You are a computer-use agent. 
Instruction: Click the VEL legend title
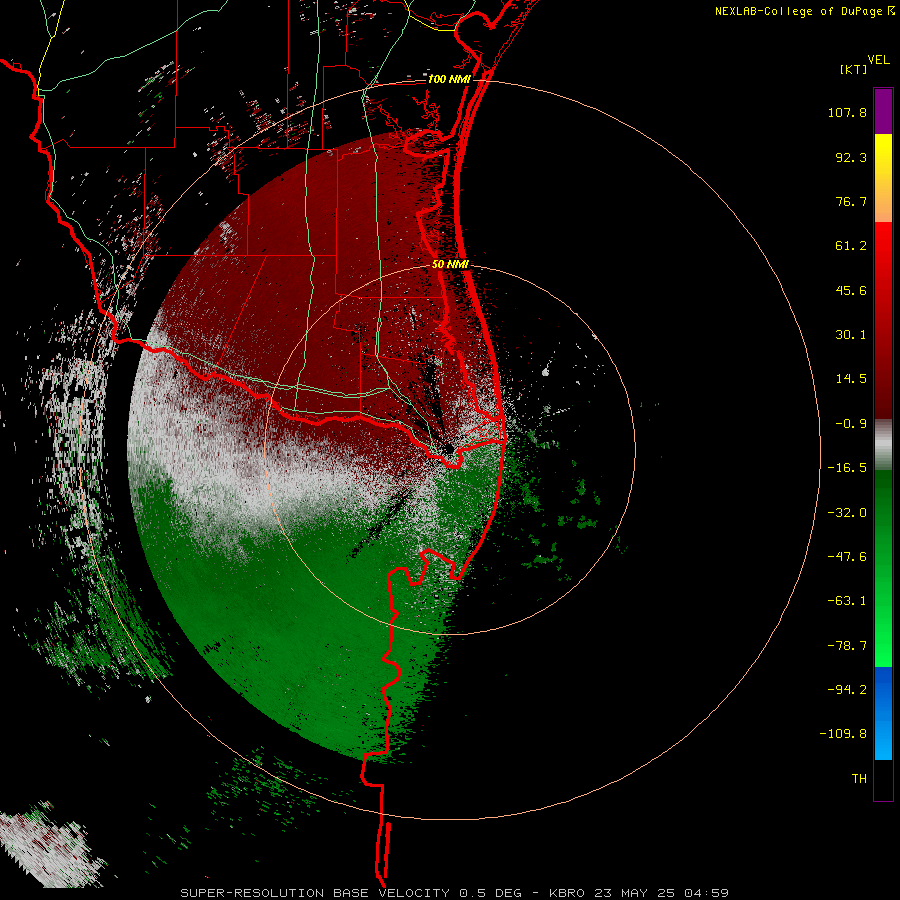879,59
